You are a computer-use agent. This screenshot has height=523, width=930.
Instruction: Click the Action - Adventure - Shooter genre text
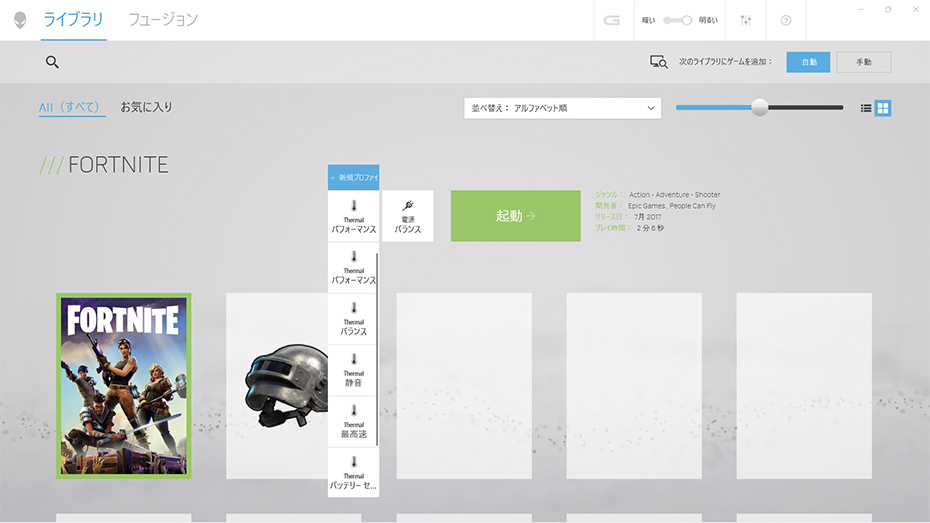click(674, 194)
